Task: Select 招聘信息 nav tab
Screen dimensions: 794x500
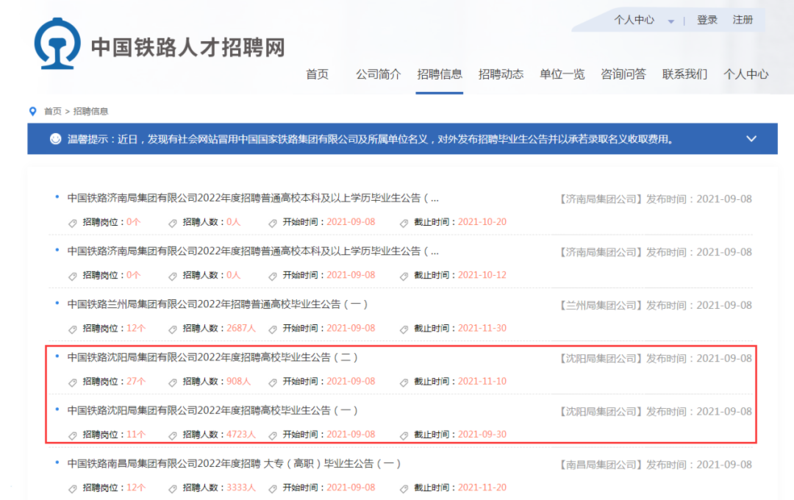Action: (x=440, y=74)
